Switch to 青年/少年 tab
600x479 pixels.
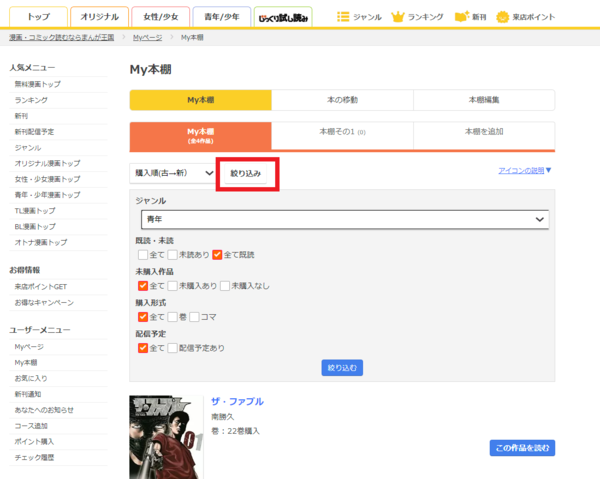222,17
